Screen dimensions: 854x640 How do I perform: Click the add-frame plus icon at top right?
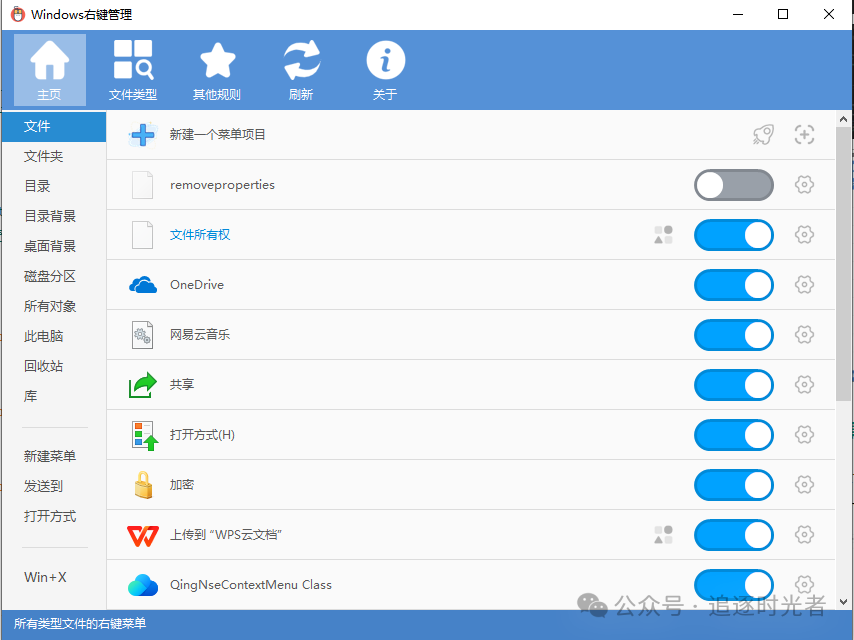tap(804, 135)
